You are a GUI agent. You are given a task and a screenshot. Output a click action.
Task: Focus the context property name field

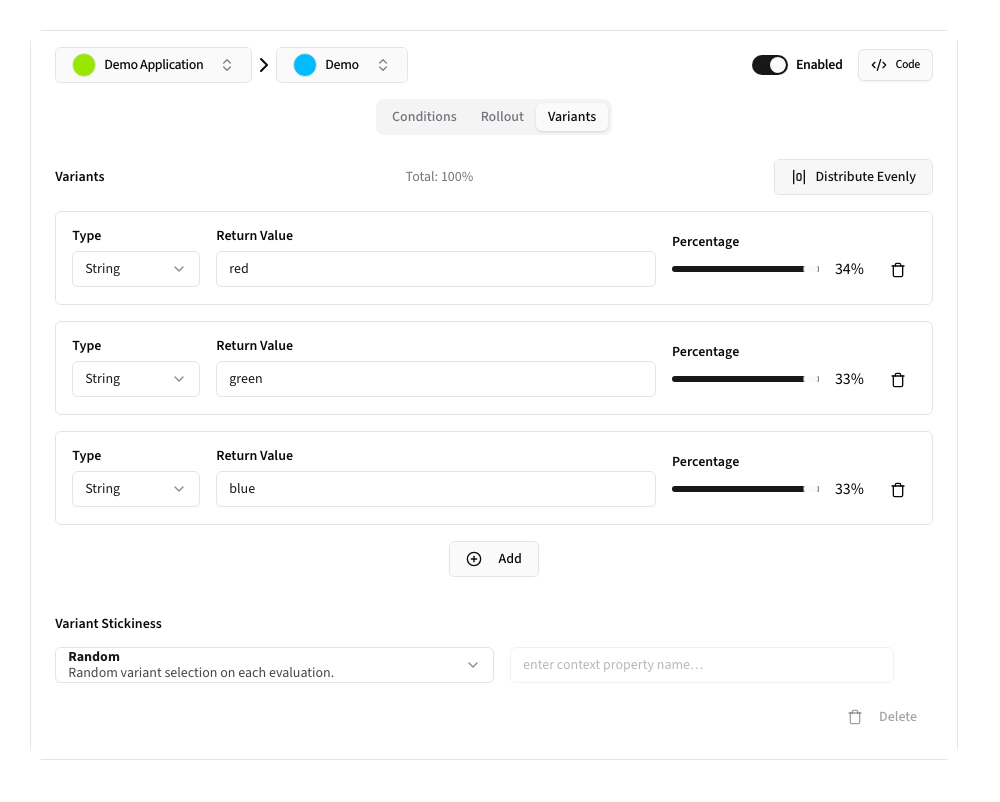[x=701, y=665]
